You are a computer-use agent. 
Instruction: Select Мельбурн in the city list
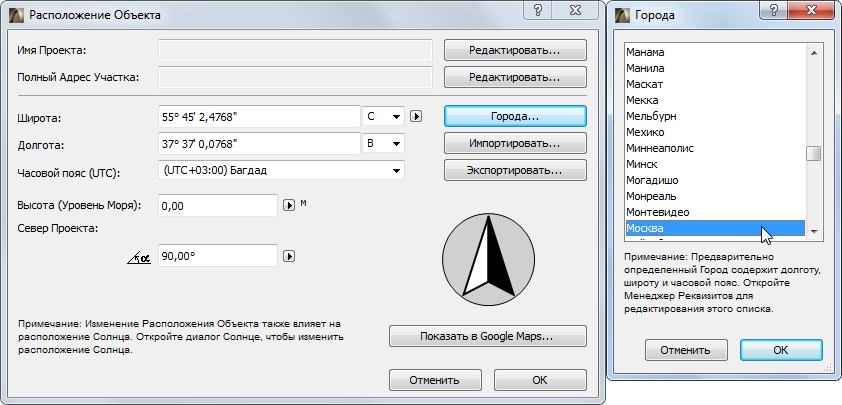point(715,116)
